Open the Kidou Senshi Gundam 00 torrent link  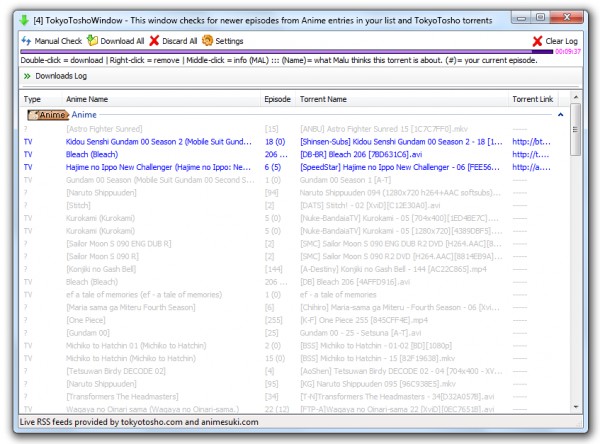pos(532,142)
